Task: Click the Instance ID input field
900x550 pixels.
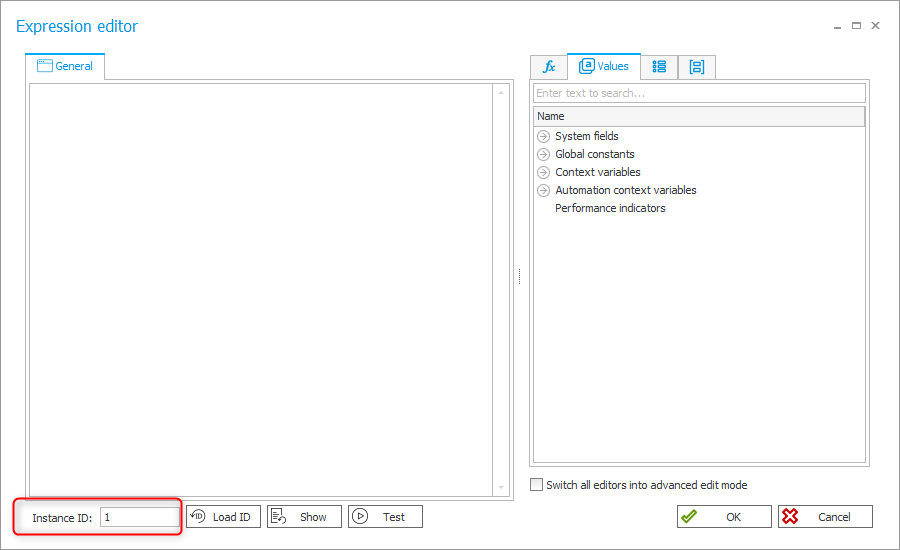Action: (139, 517)
